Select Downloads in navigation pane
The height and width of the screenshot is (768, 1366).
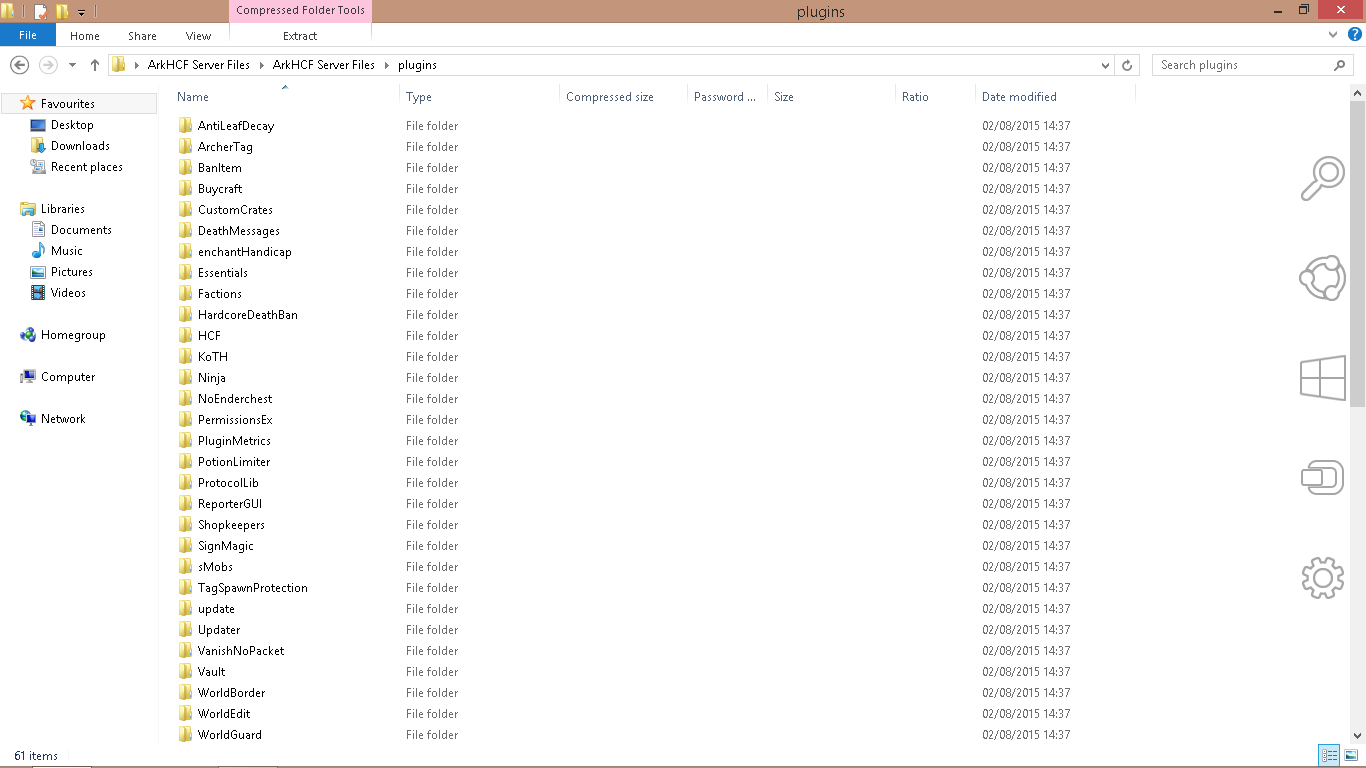click(x=80, y=146)
